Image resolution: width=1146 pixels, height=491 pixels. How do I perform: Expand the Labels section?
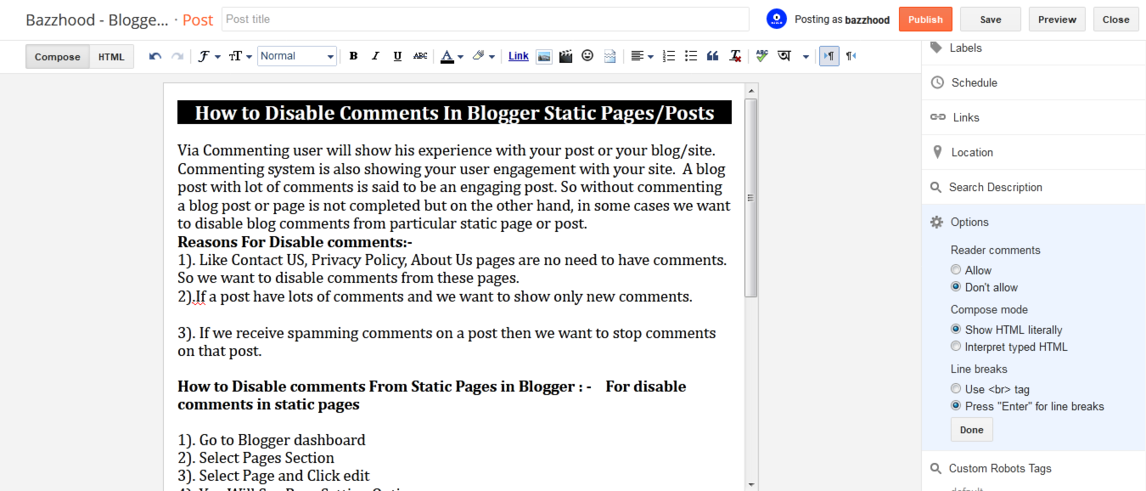point(1033,48)
